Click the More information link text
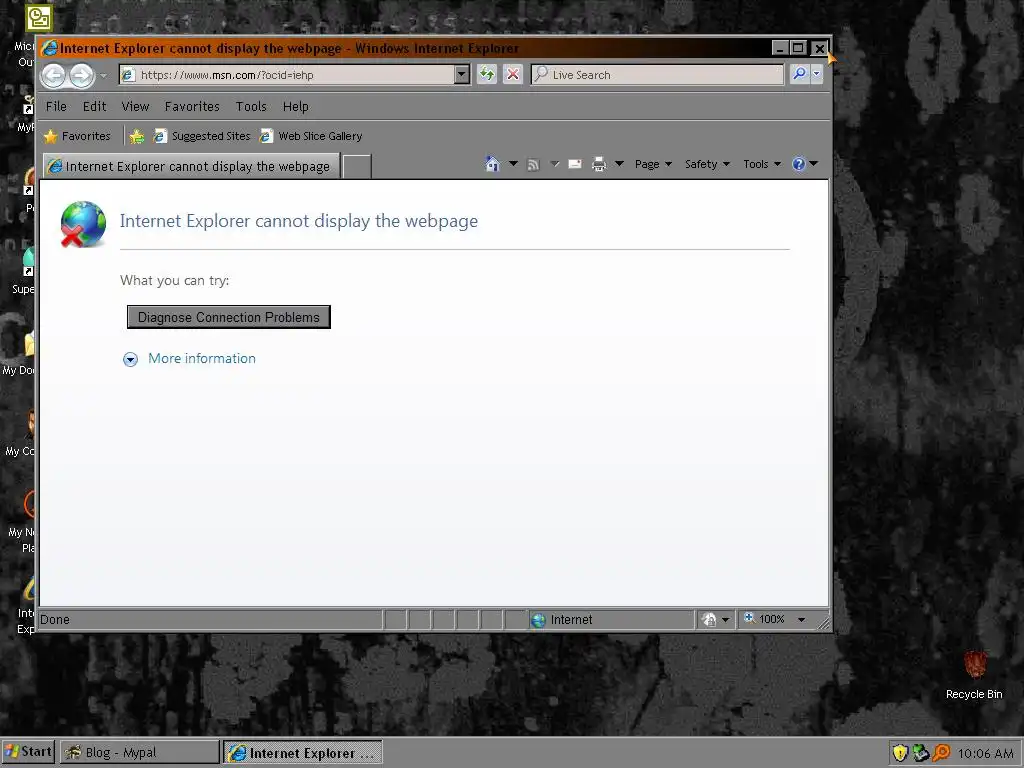The image size is (1024, 768). (x=202, y=359)
